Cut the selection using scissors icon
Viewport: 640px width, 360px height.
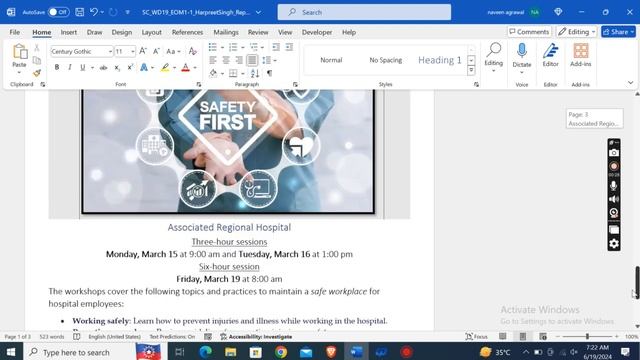[37, 48]
